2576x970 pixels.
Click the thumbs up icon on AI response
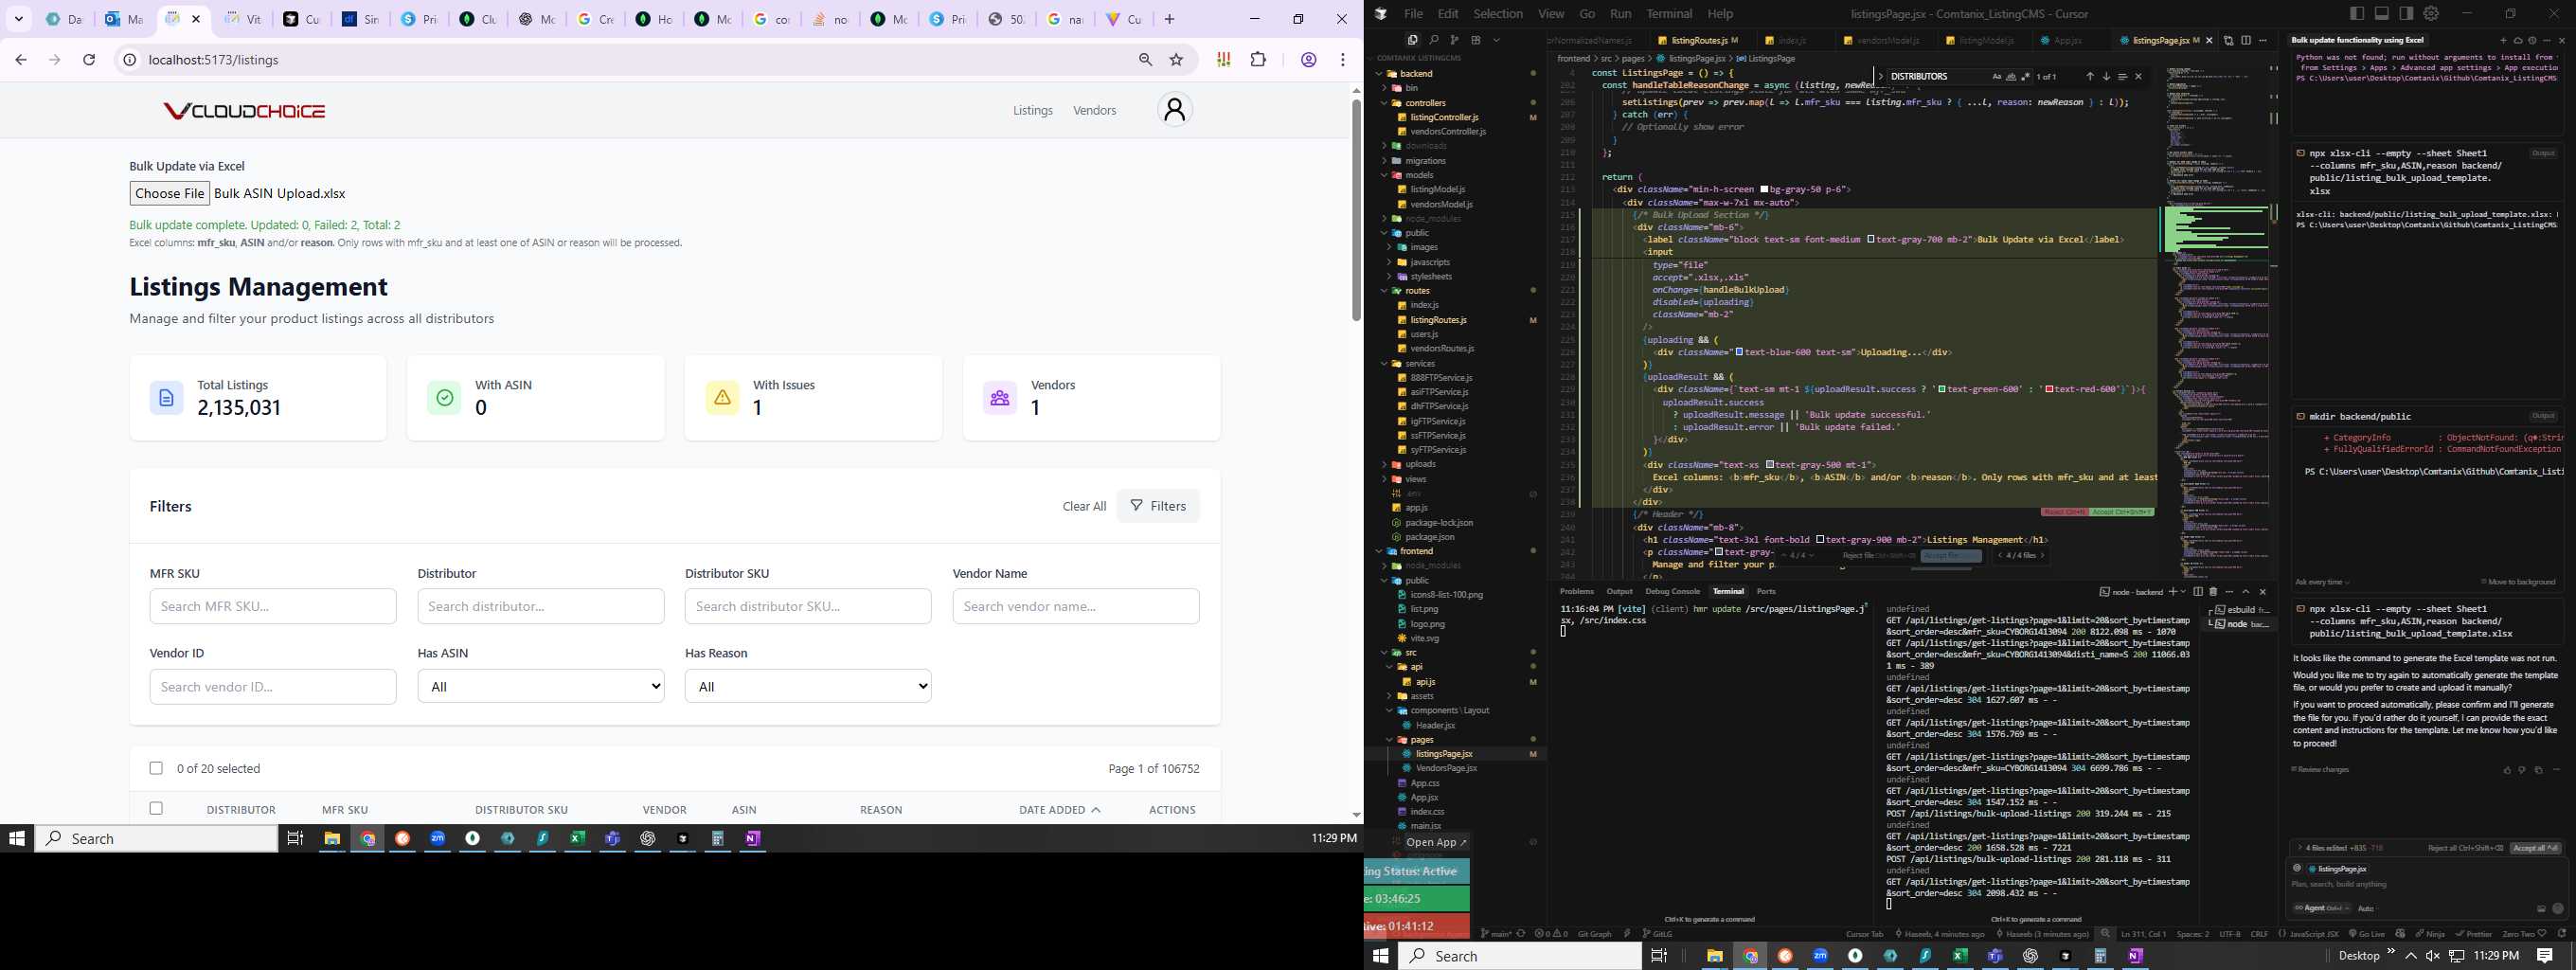click(x=2507, y=770)
